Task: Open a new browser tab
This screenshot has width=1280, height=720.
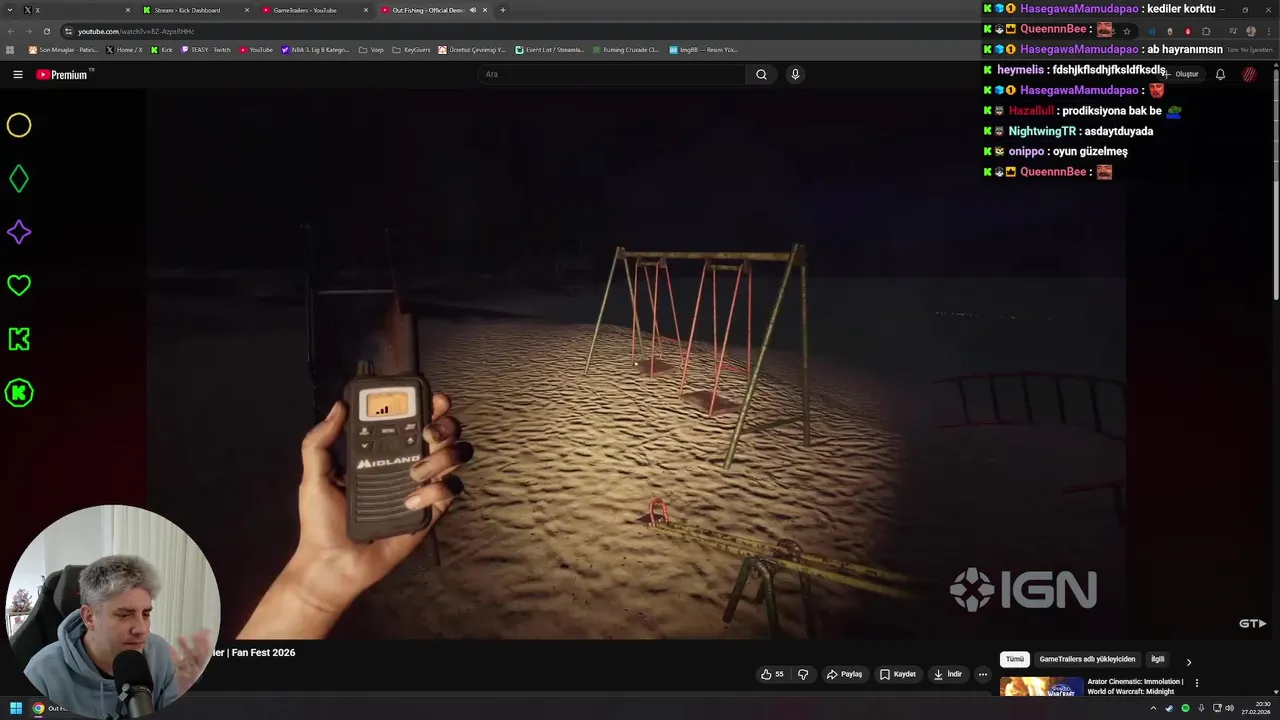Action: (x=502, y=10)
